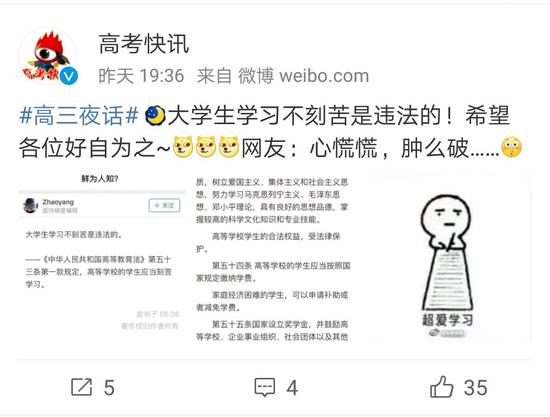Screen dimensions: 550x417
Task: Tap the first doge emoji
Action: [183, 147]
